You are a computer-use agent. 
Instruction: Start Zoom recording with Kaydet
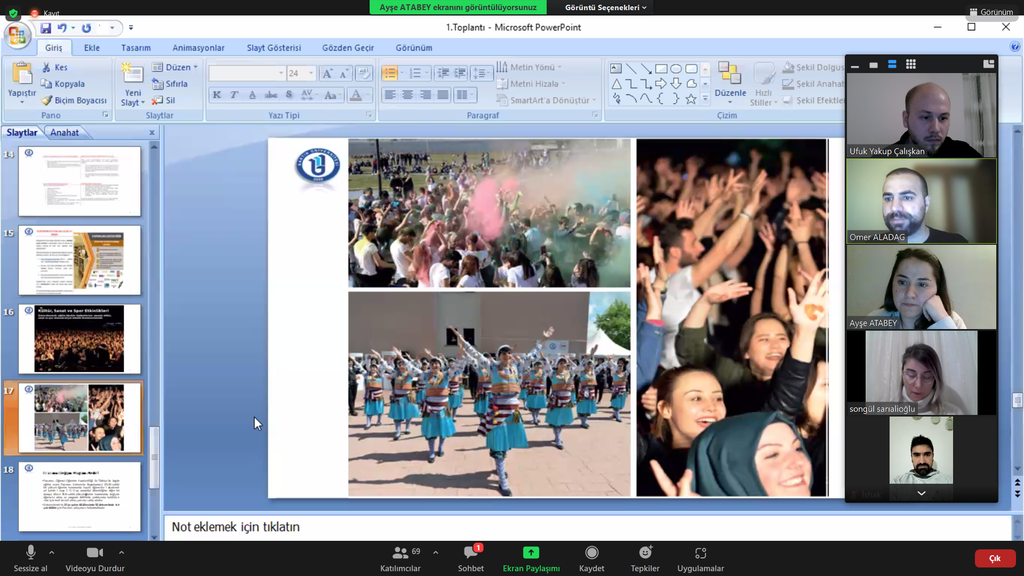click(x=591, y=559)
